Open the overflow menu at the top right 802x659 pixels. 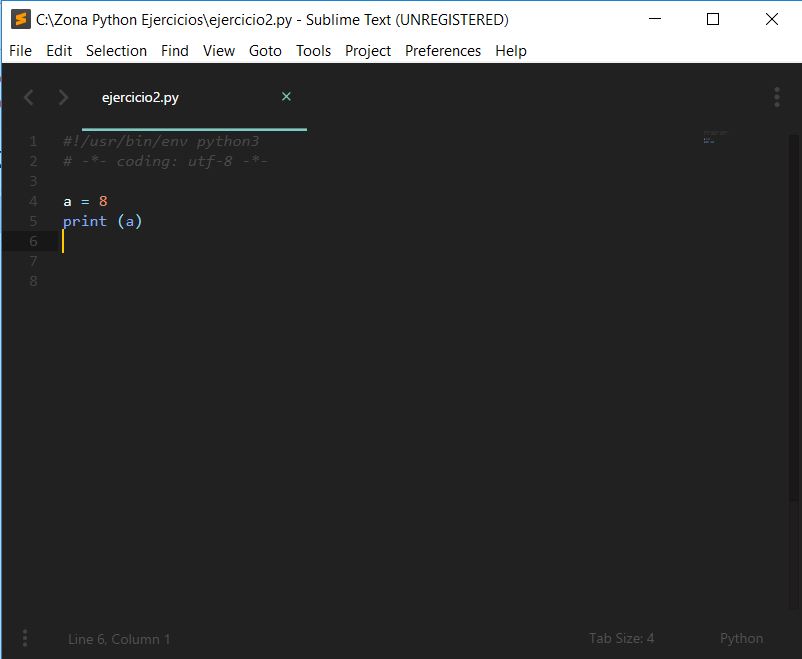[777, 97]
